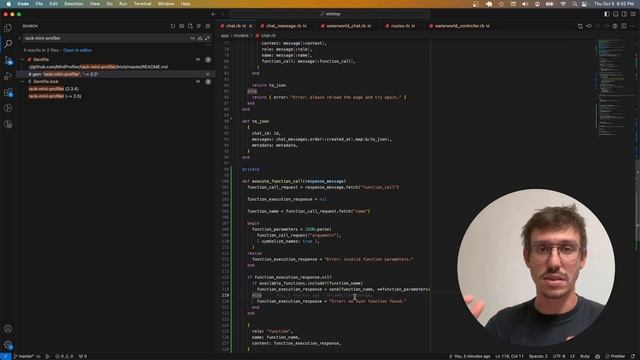Viewport: 640px width, 360px height.
Task: Click the Prettier status bar item
Action: click(616, 356)
